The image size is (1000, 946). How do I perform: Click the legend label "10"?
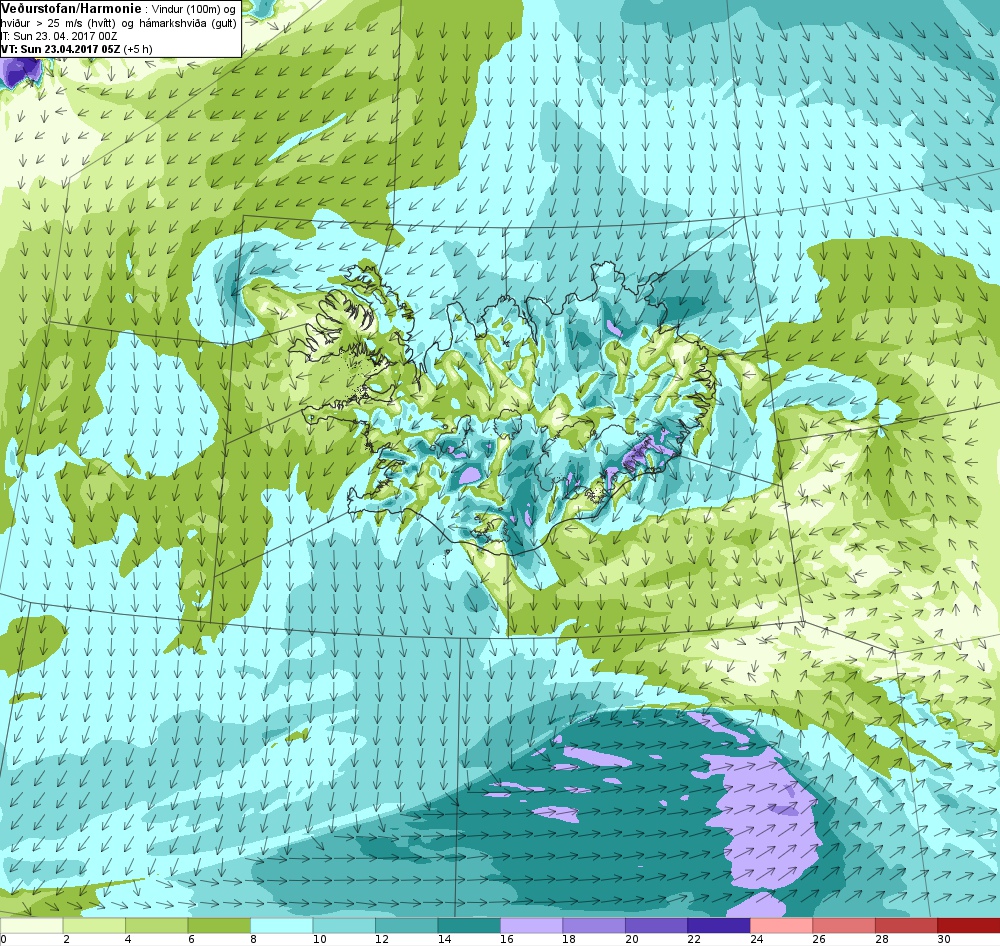coord(320,939)
